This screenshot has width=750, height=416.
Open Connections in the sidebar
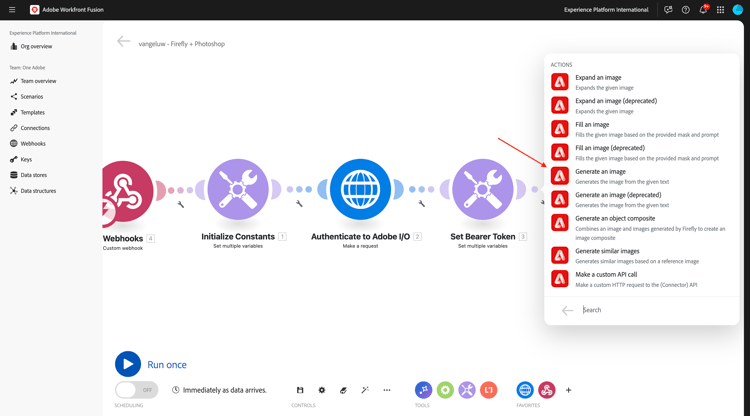click(x=30, y=128)
